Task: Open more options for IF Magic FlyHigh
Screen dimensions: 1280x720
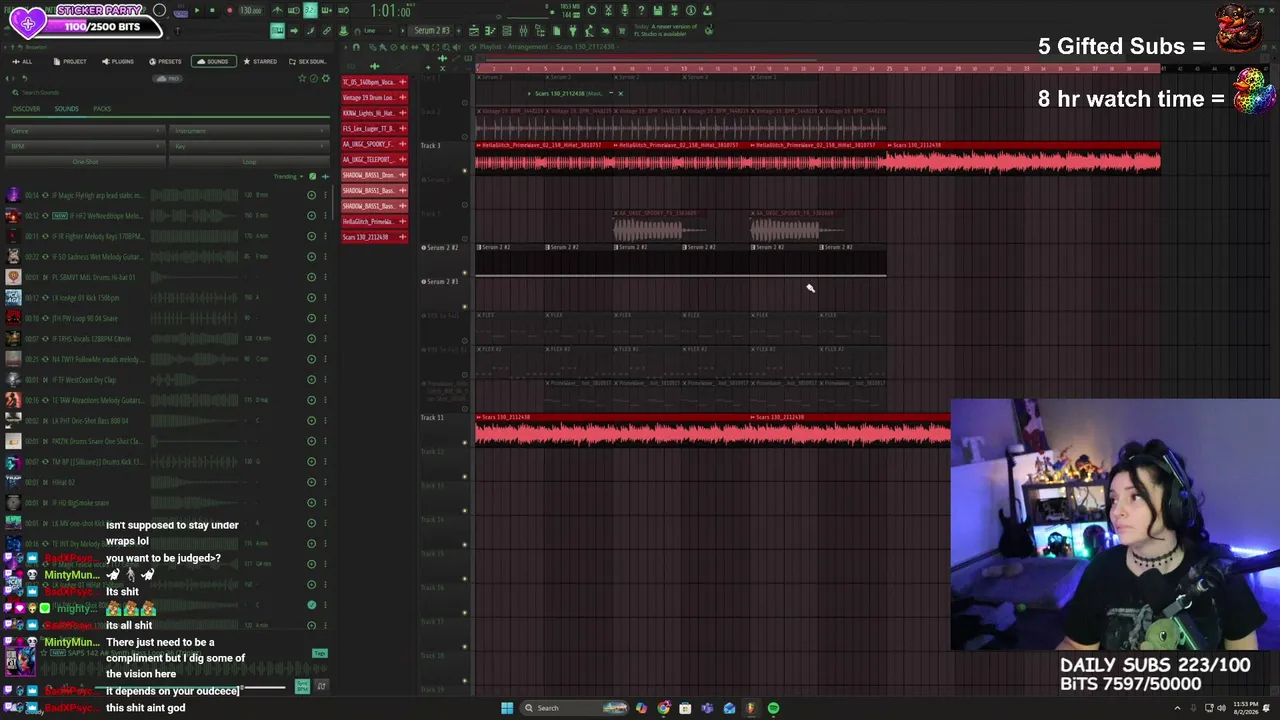Action: [325, 195]
